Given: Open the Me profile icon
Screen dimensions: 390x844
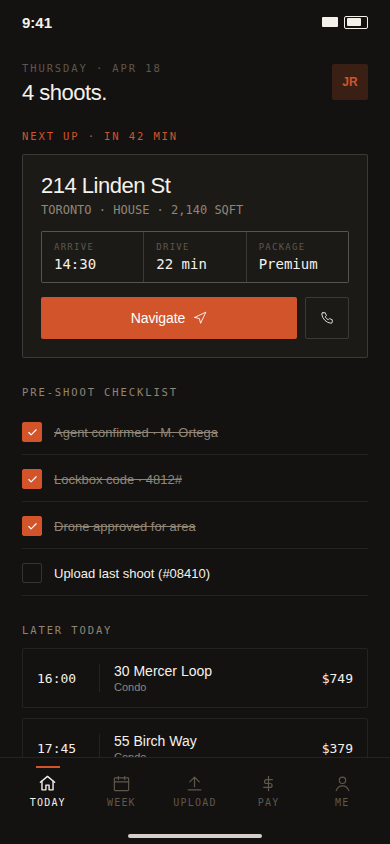Looking at the screenshot, I should 342,783.
